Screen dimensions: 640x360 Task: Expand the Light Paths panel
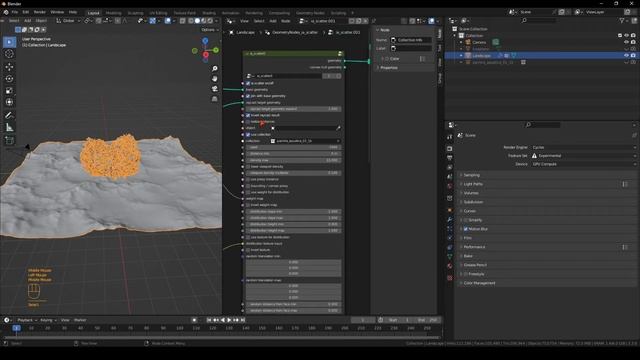[546, 184]
